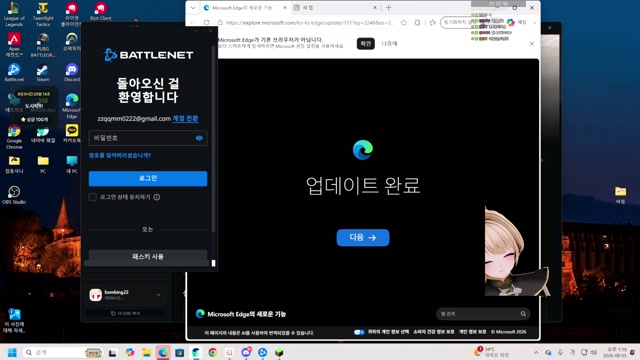640x360 pixels.
Task: Open weather widget in taskbar
Action: coord(491,352)
